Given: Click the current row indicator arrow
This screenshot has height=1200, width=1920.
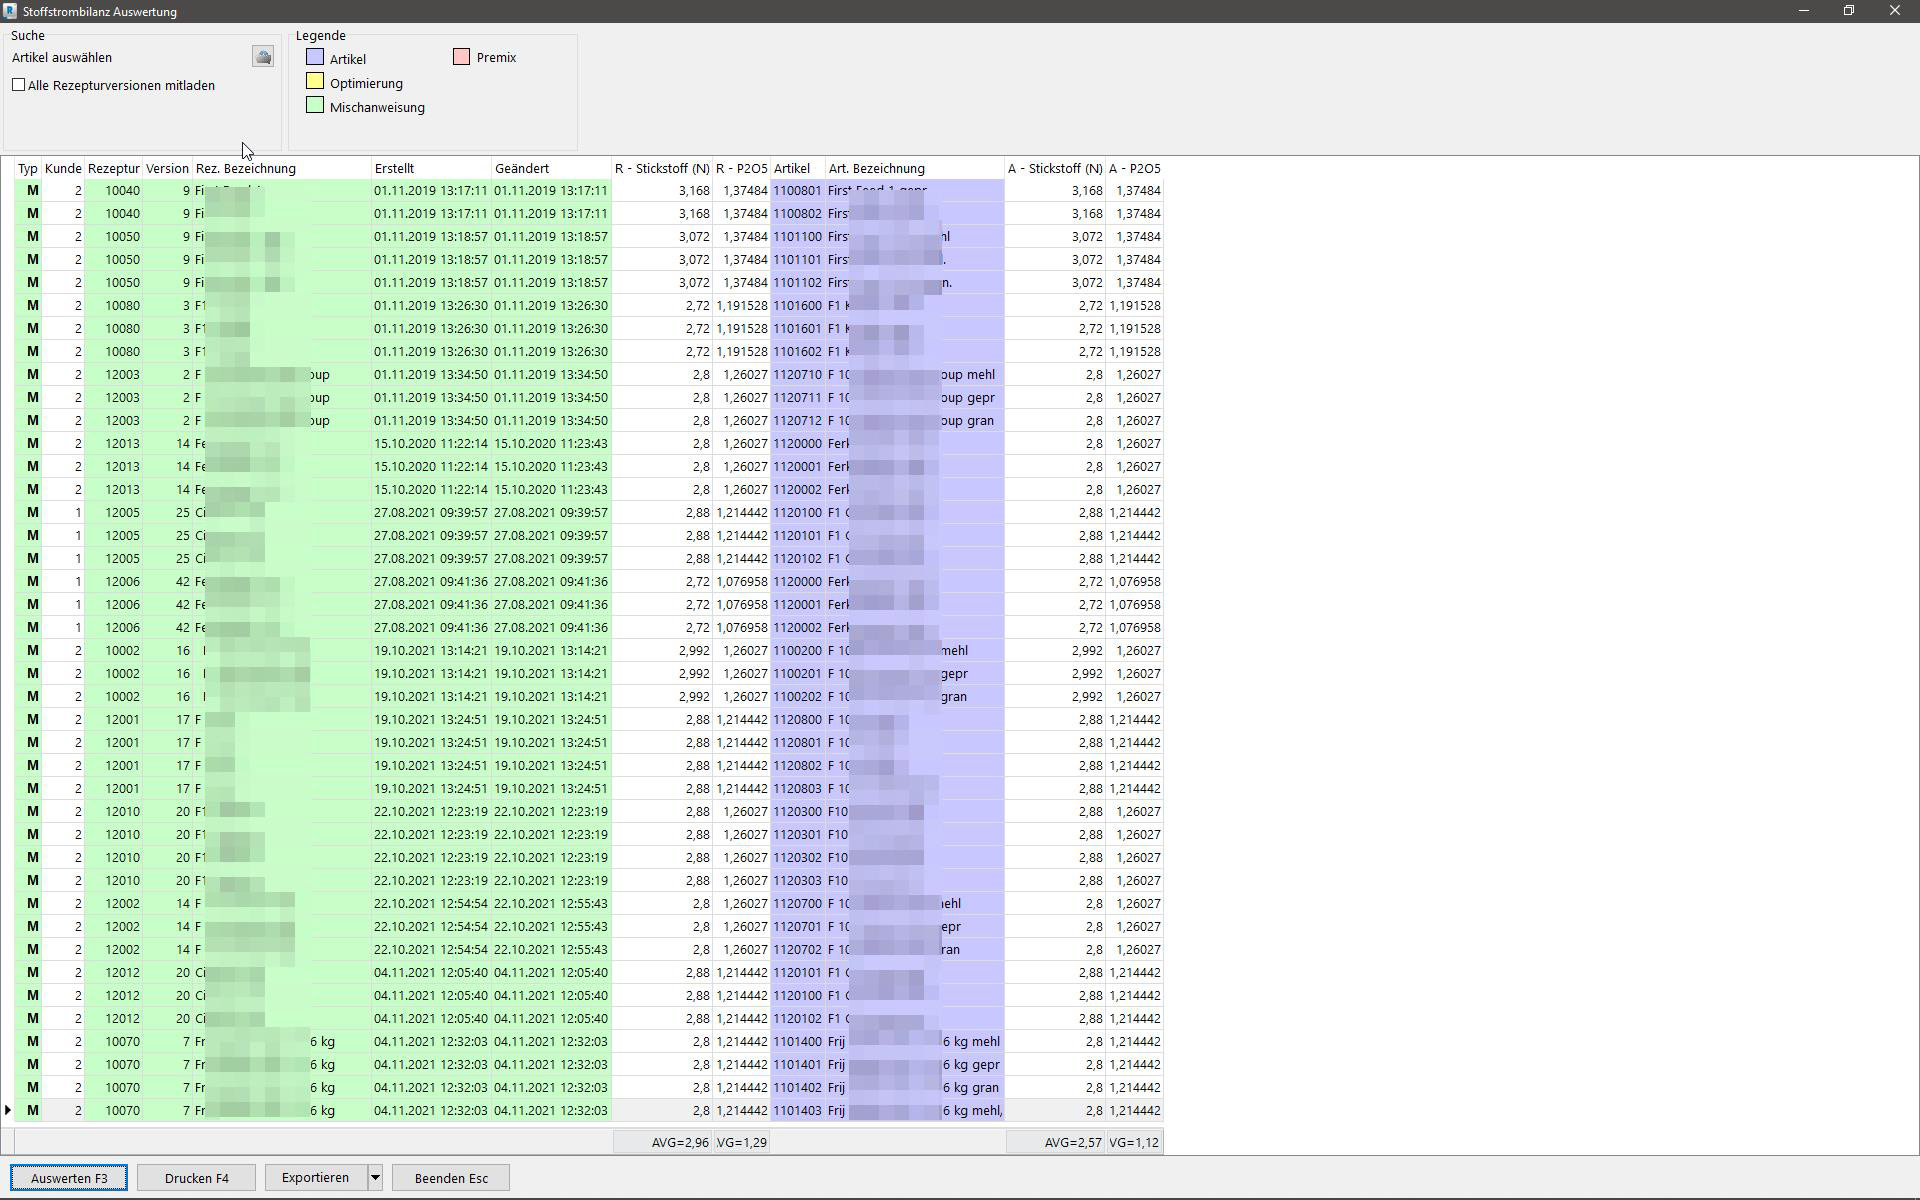Looking at the screenshot, I should tap(8, 1110).
